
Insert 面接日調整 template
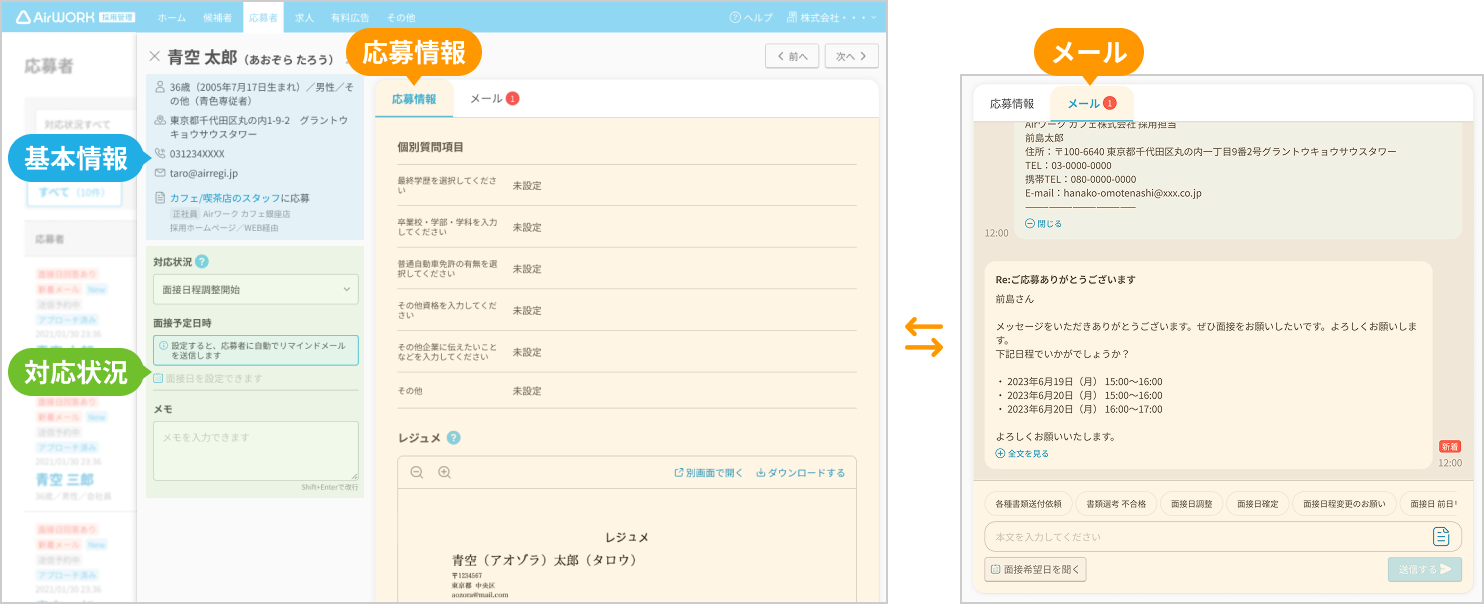tap(1191, 503)
